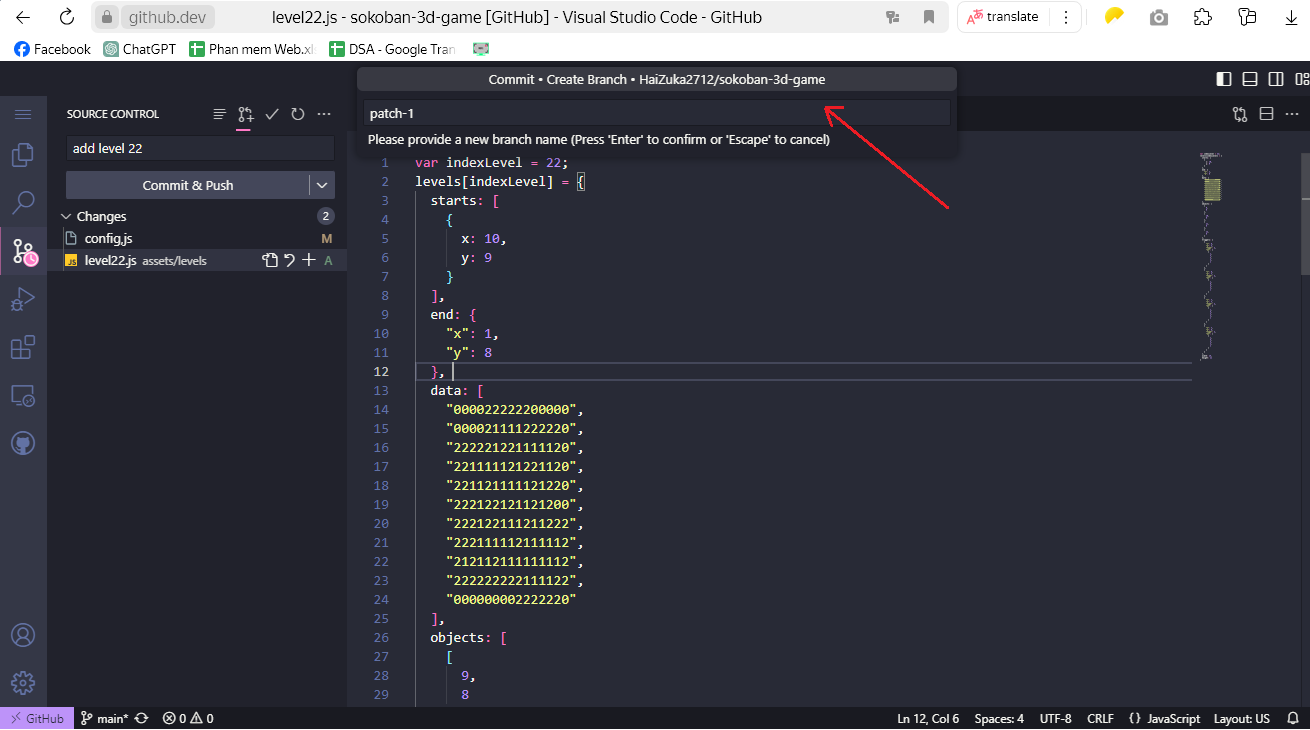Toggle the bottom Panel layout button
The height and width of the screenshot is (730, 1310).
[1250, 79]
